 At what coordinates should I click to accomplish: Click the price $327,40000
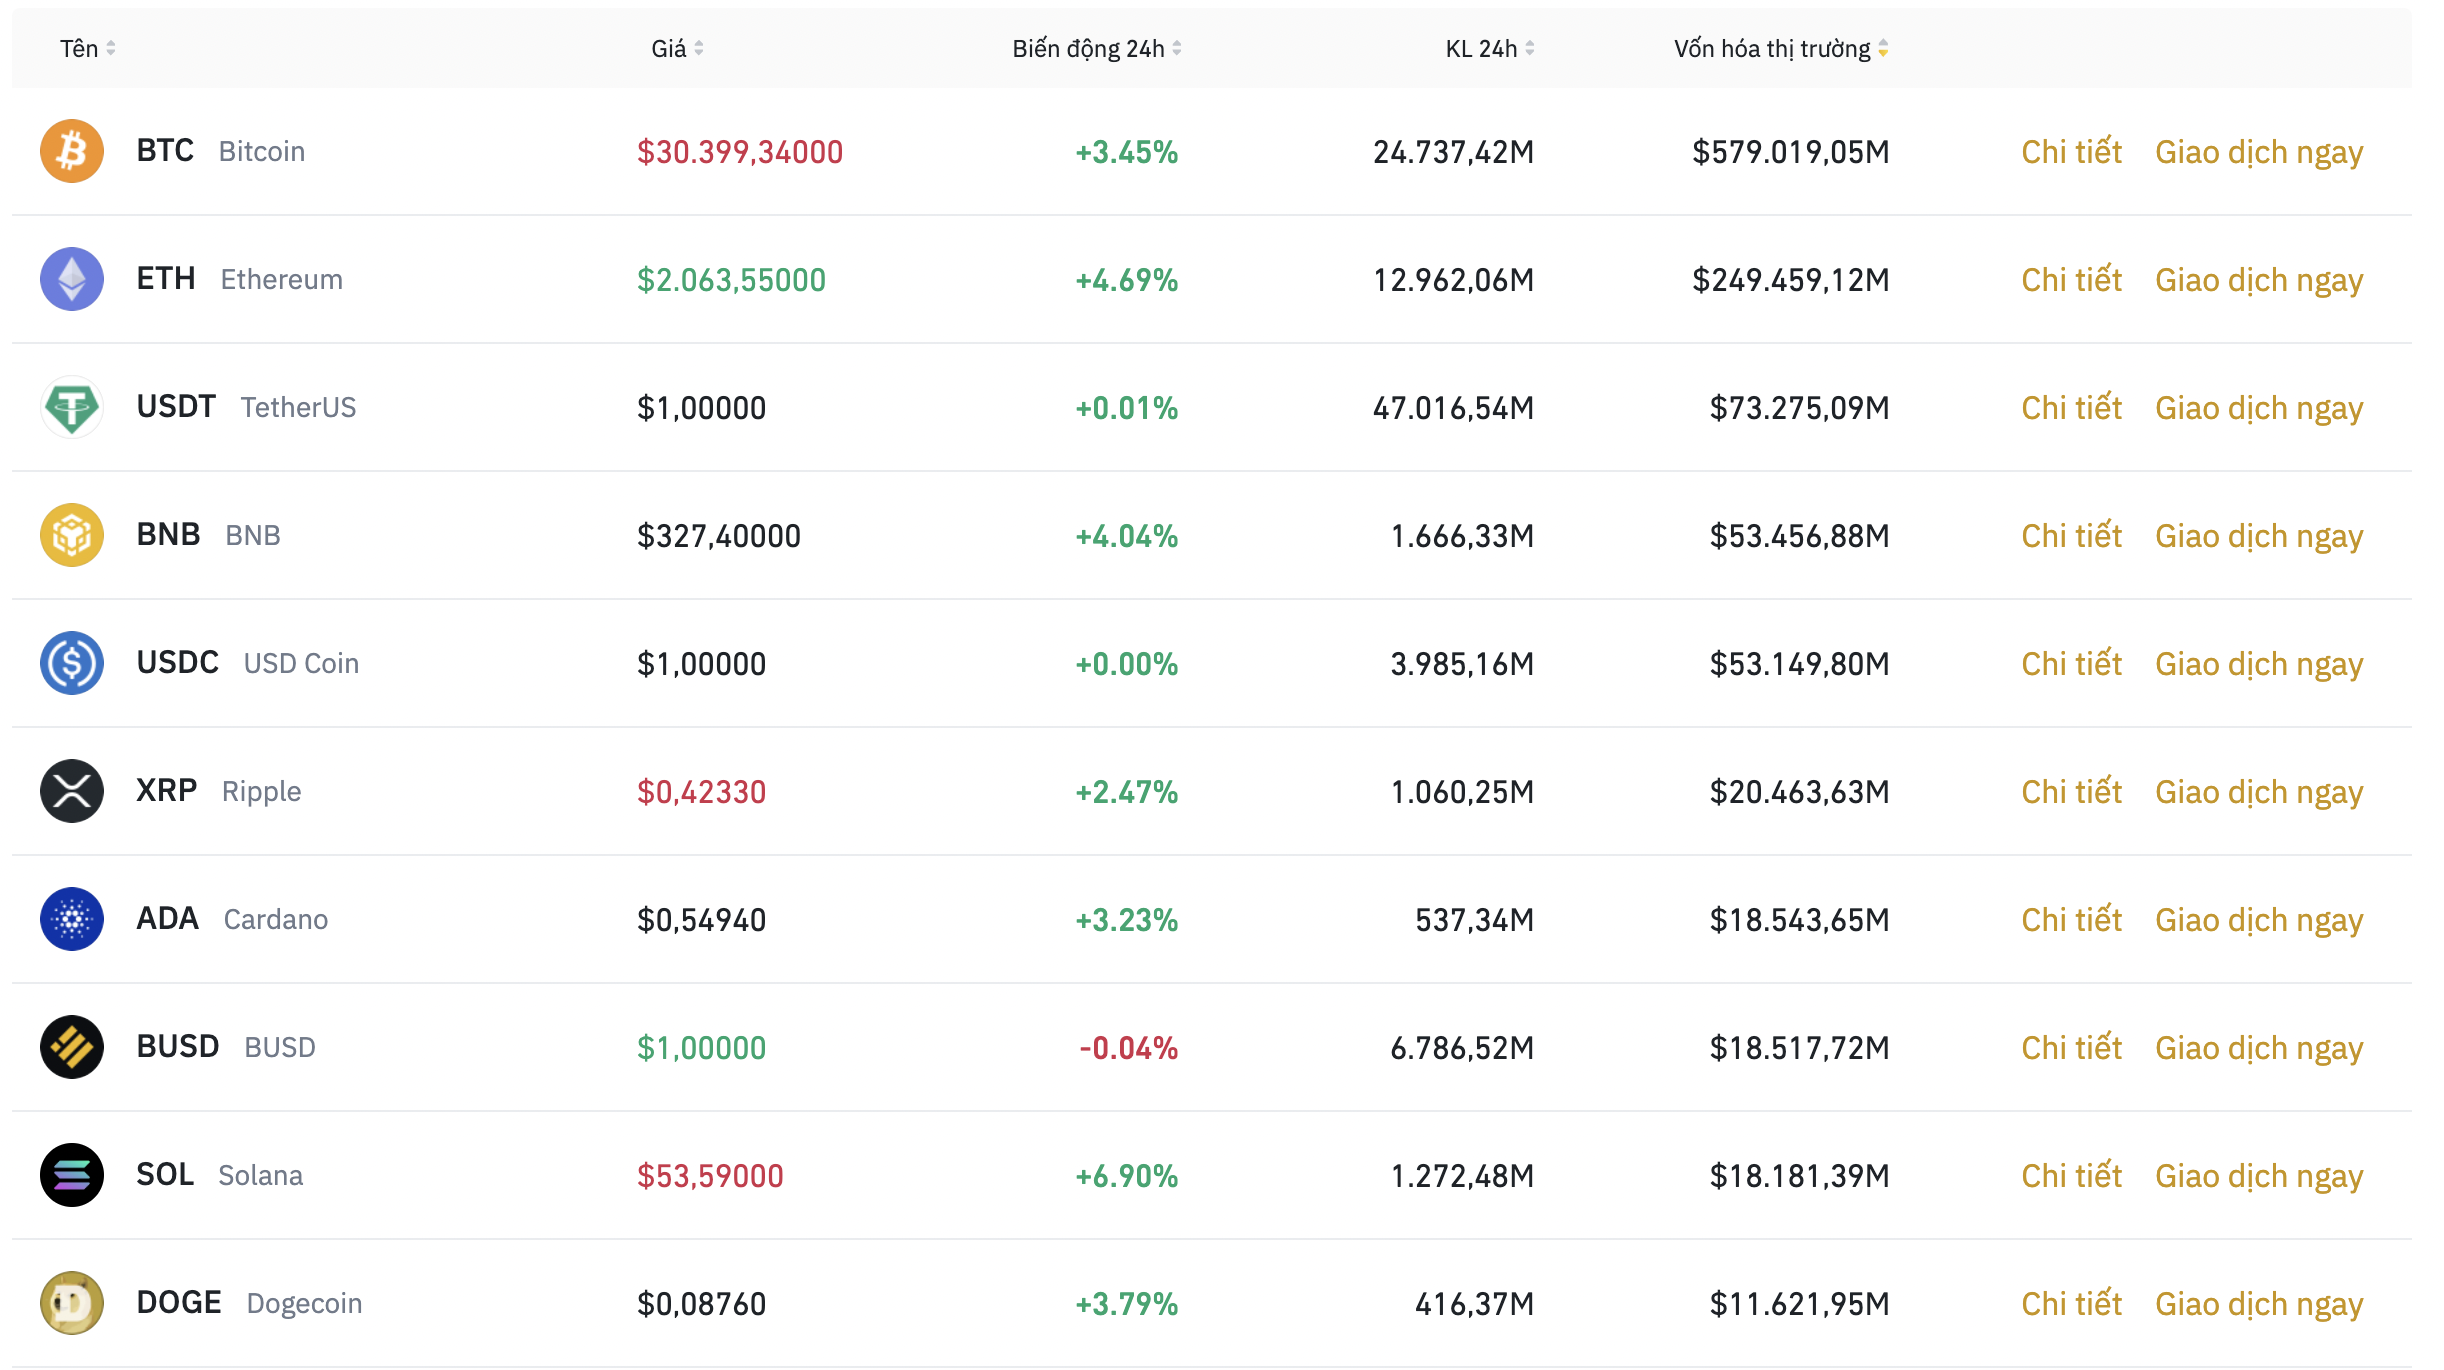(x=719, y=536)
